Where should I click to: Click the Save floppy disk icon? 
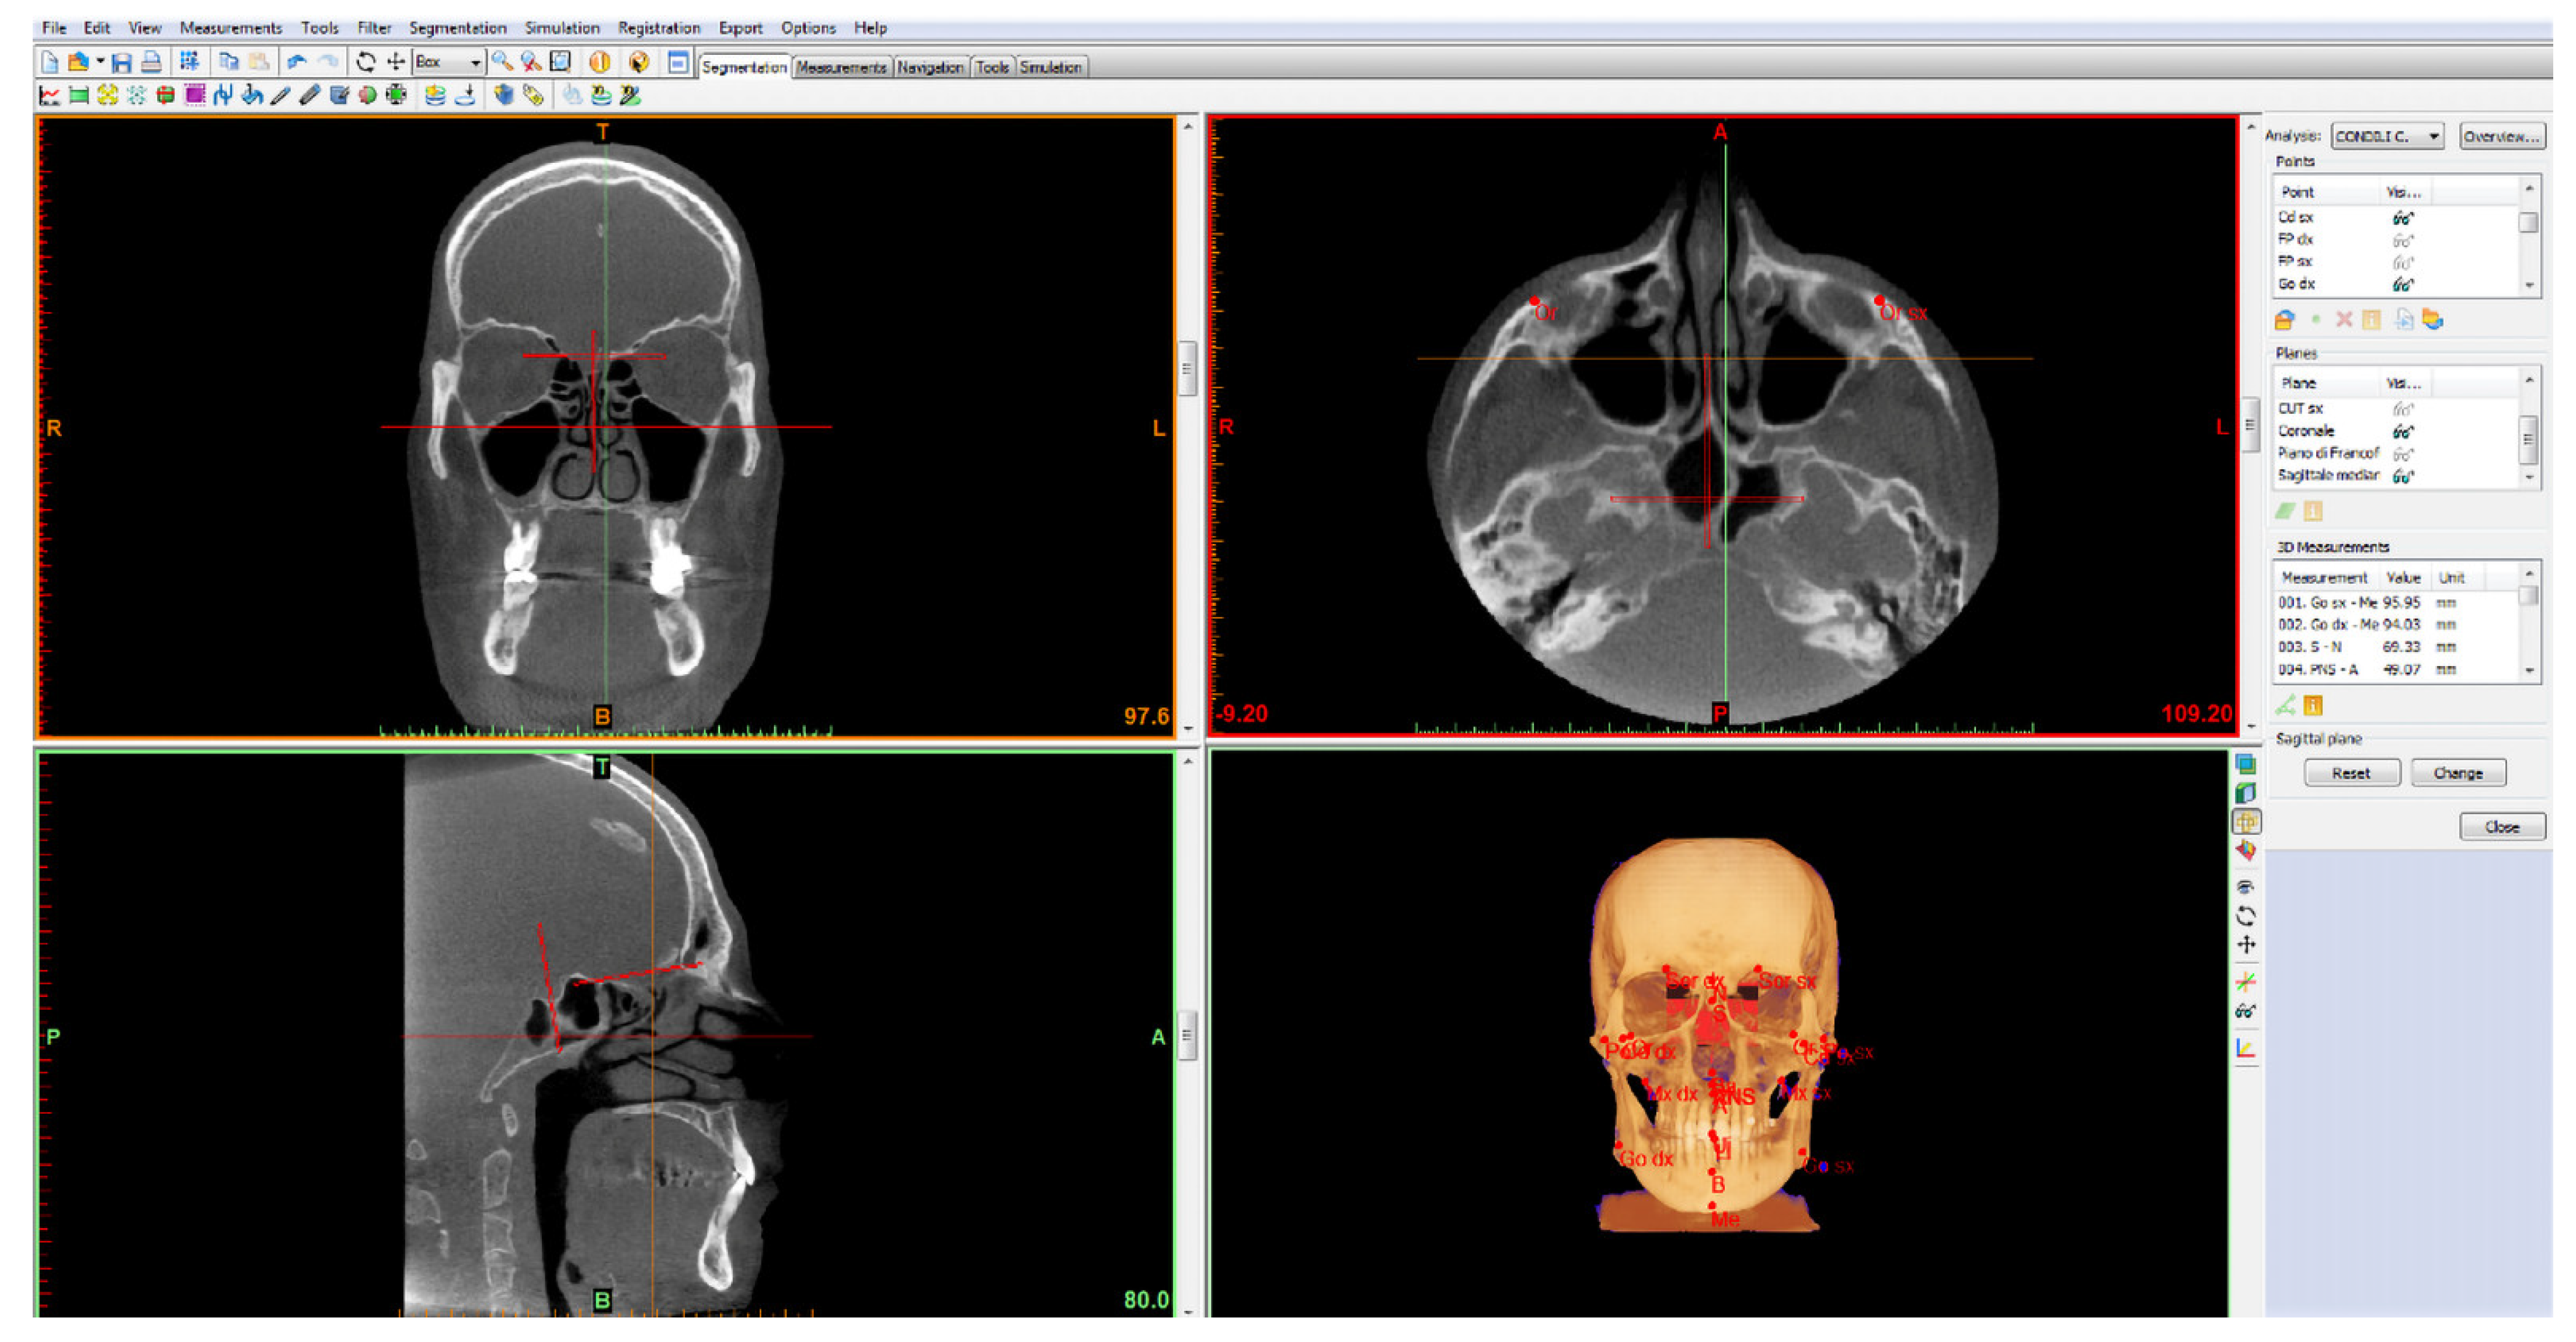121,63
